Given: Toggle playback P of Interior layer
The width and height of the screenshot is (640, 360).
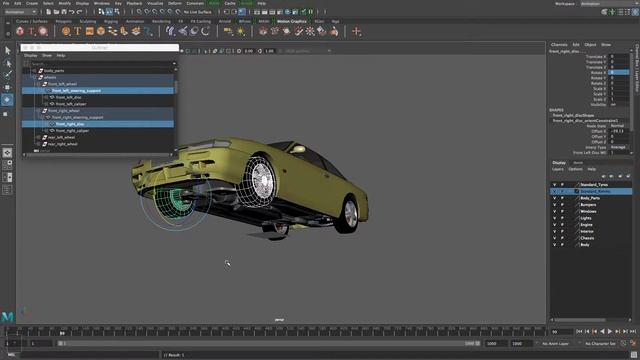Looking at the screenshot, I should pos(562,231).
